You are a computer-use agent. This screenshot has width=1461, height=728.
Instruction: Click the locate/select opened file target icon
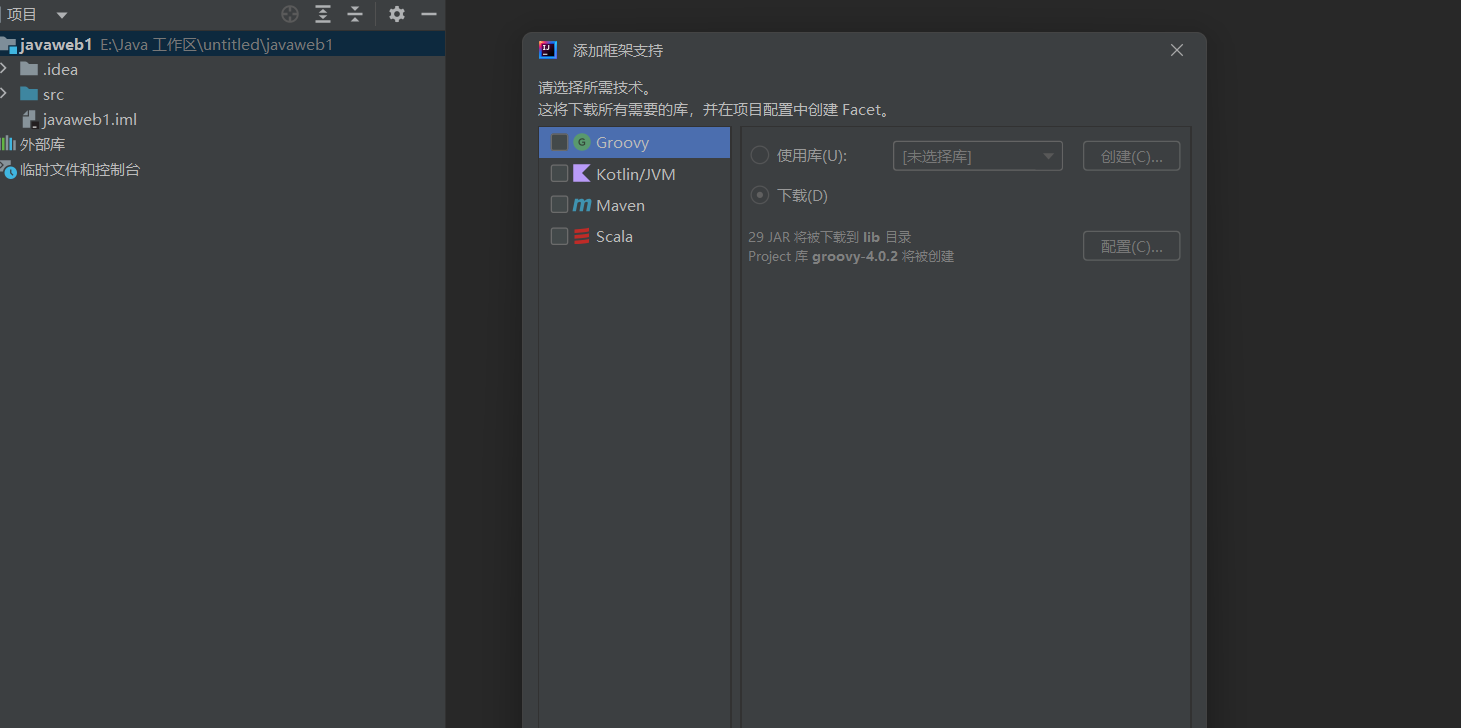click(x=290, y=14)
